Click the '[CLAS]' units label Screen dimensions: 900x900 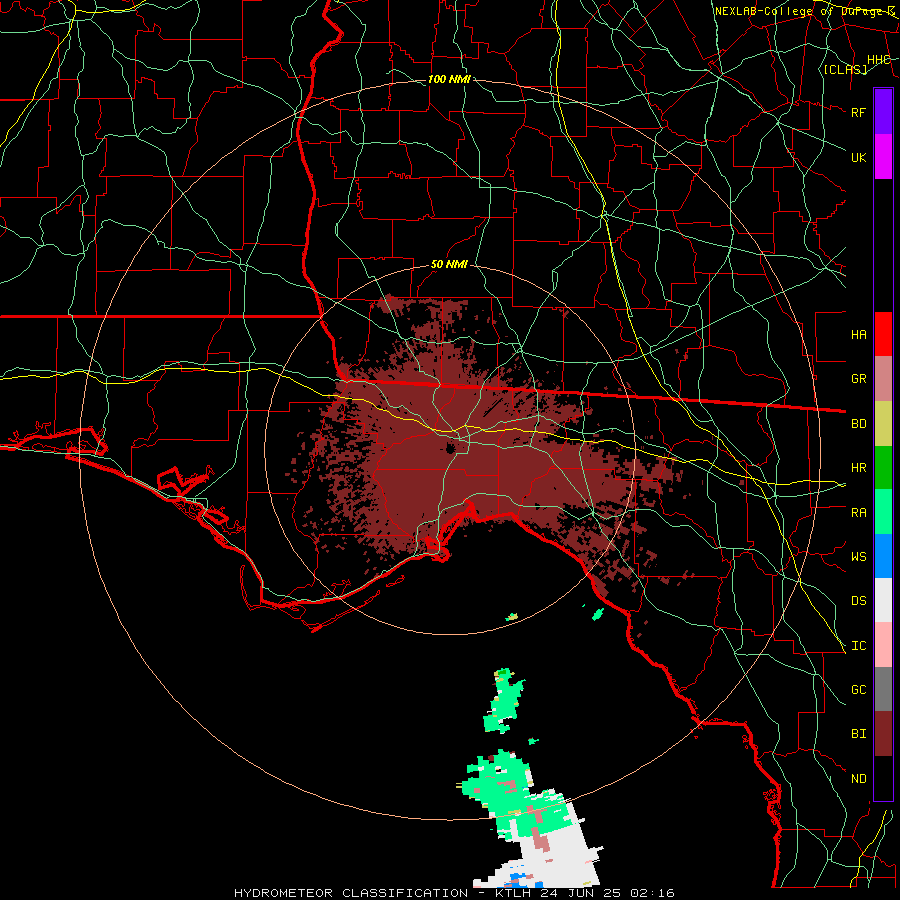pos(845,69)
